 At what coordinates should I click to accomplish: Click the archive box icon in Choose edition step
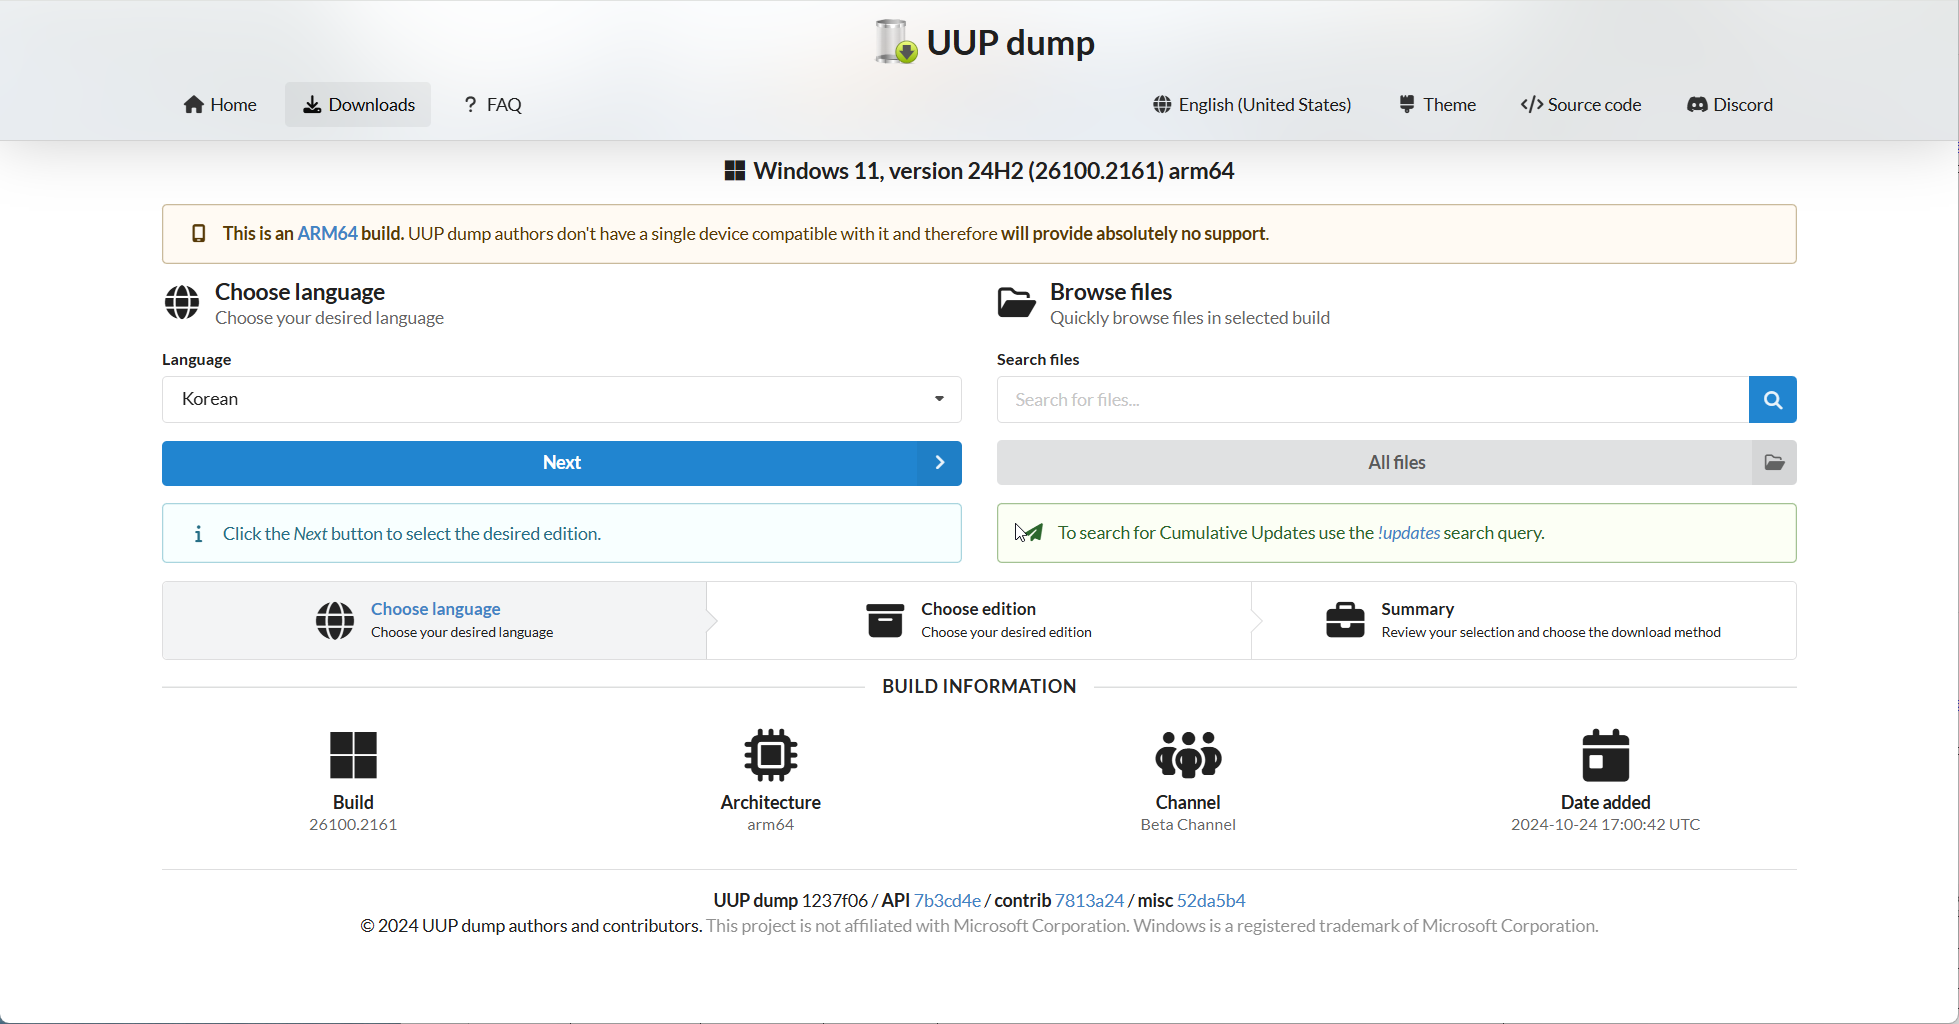click(x=885, y=621)
